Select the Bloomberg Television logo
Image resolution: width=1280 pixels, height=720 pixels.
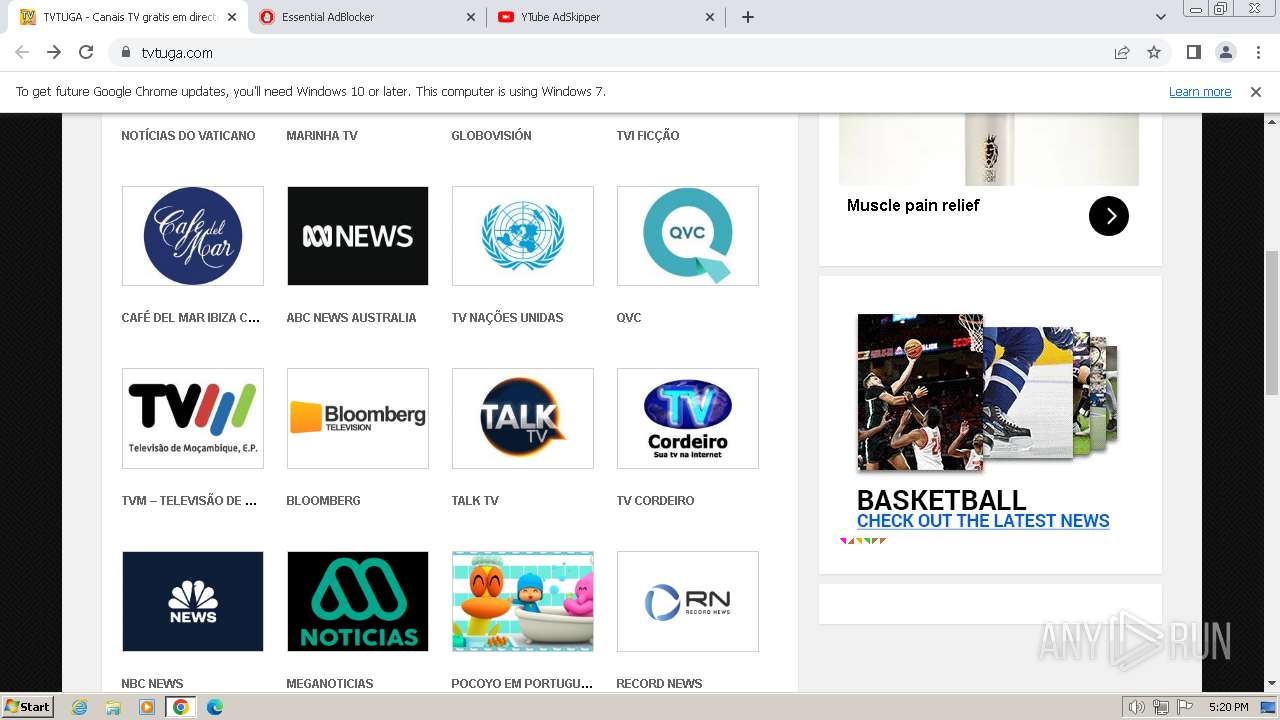pyautogui.click(x=358, y=418)
